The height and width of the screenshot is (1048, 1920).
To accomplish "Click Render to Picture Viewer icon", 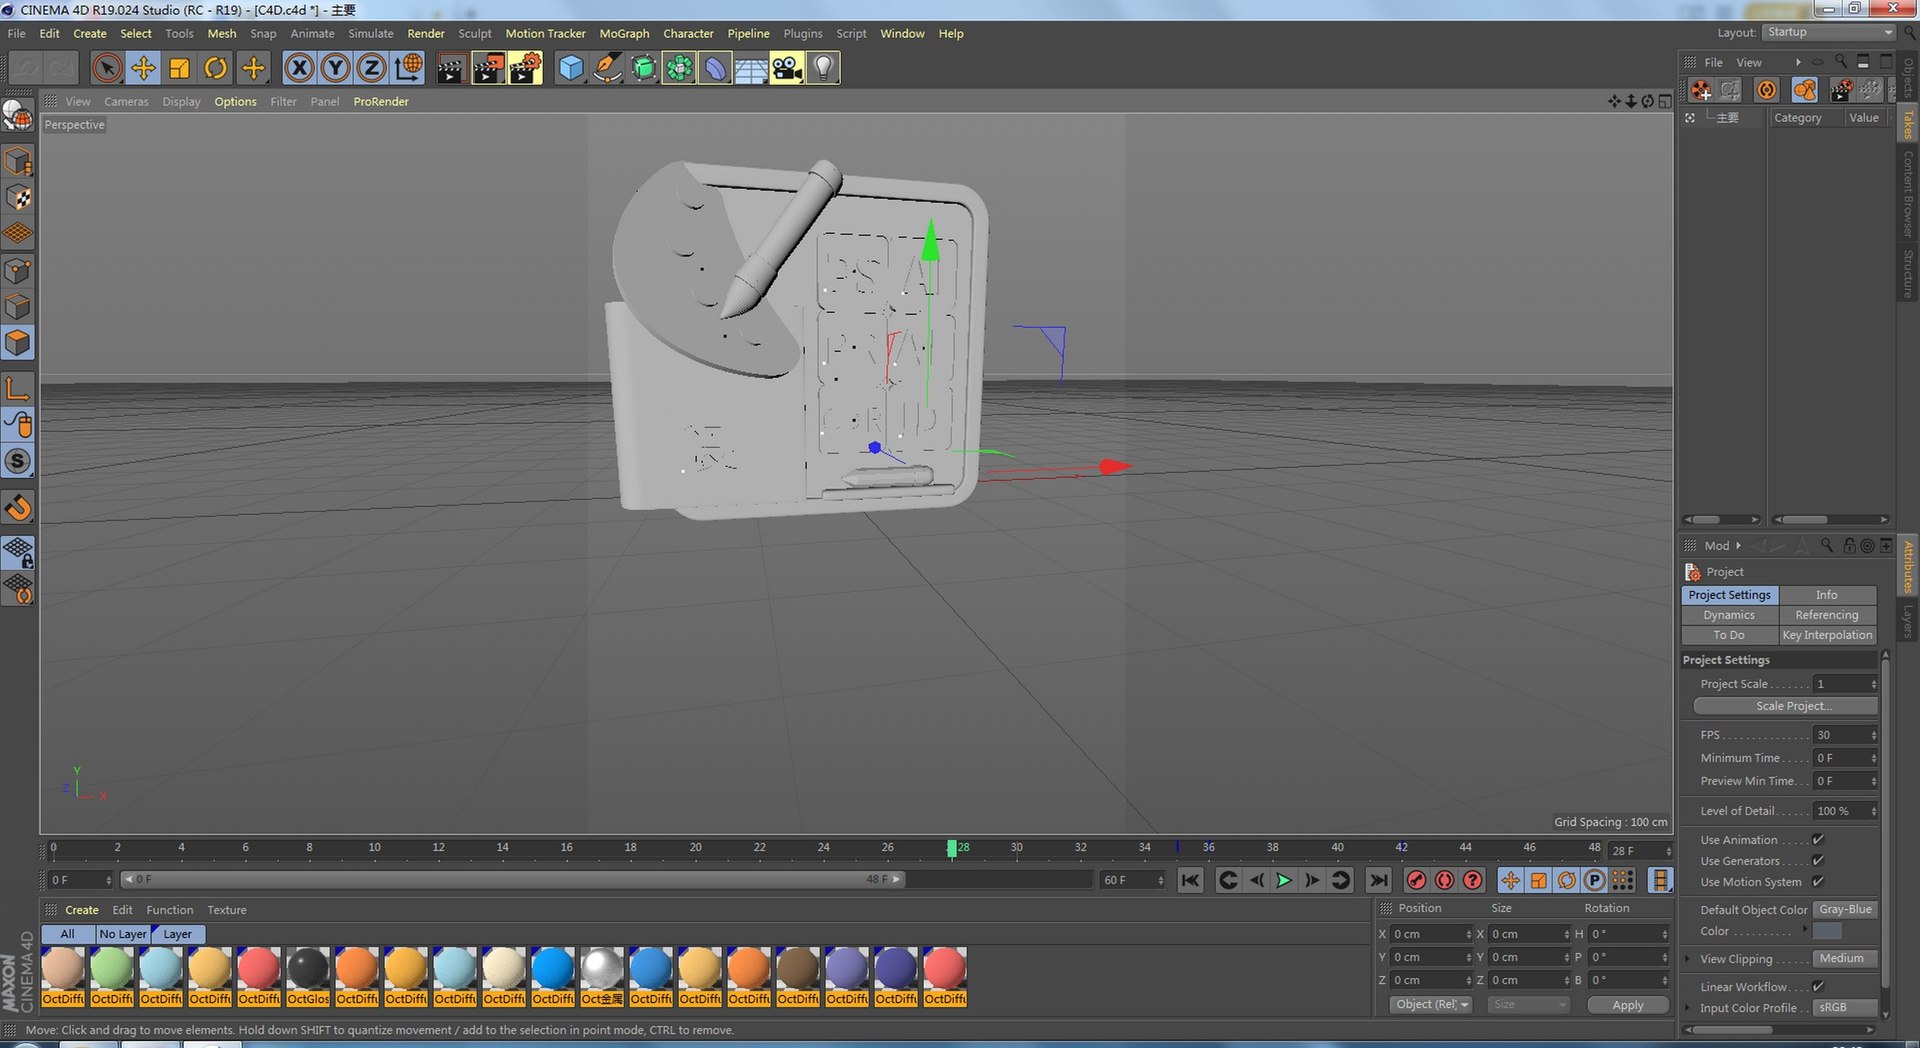I will 488,68.
